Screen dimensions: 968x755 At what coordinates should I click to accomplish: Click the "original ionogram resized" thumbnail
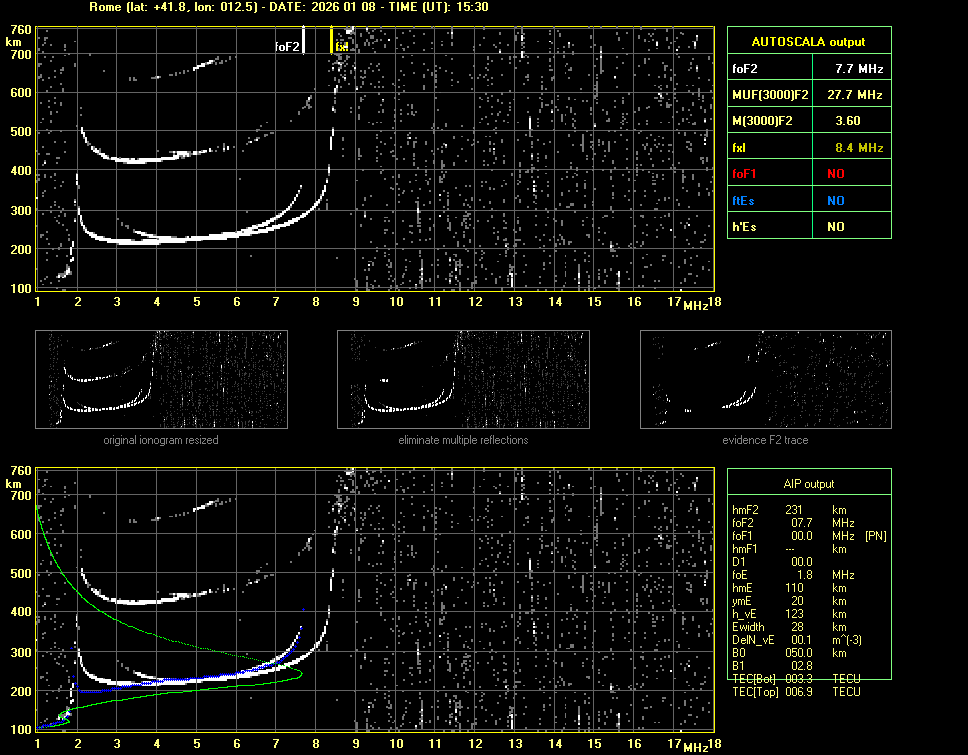click(161, 379)
